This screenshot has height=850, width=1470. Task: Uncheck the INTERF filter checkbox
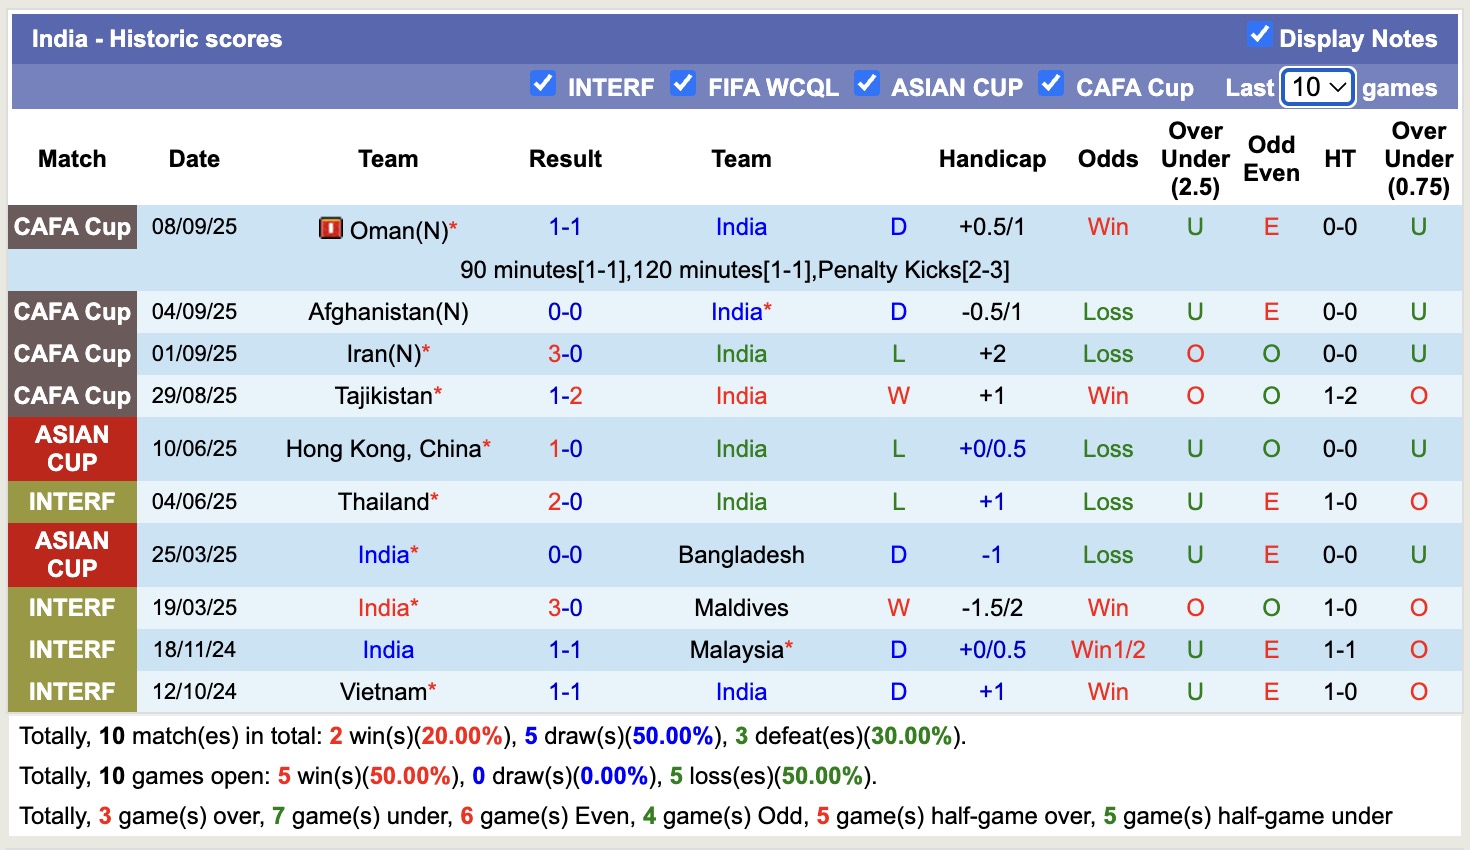tap(543, 83)
